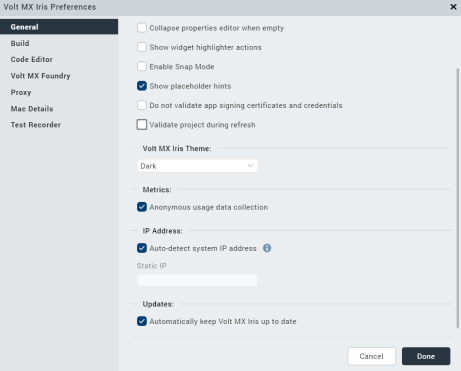Open the Volt MX Iris Theme dropdown

pos(197,166)
